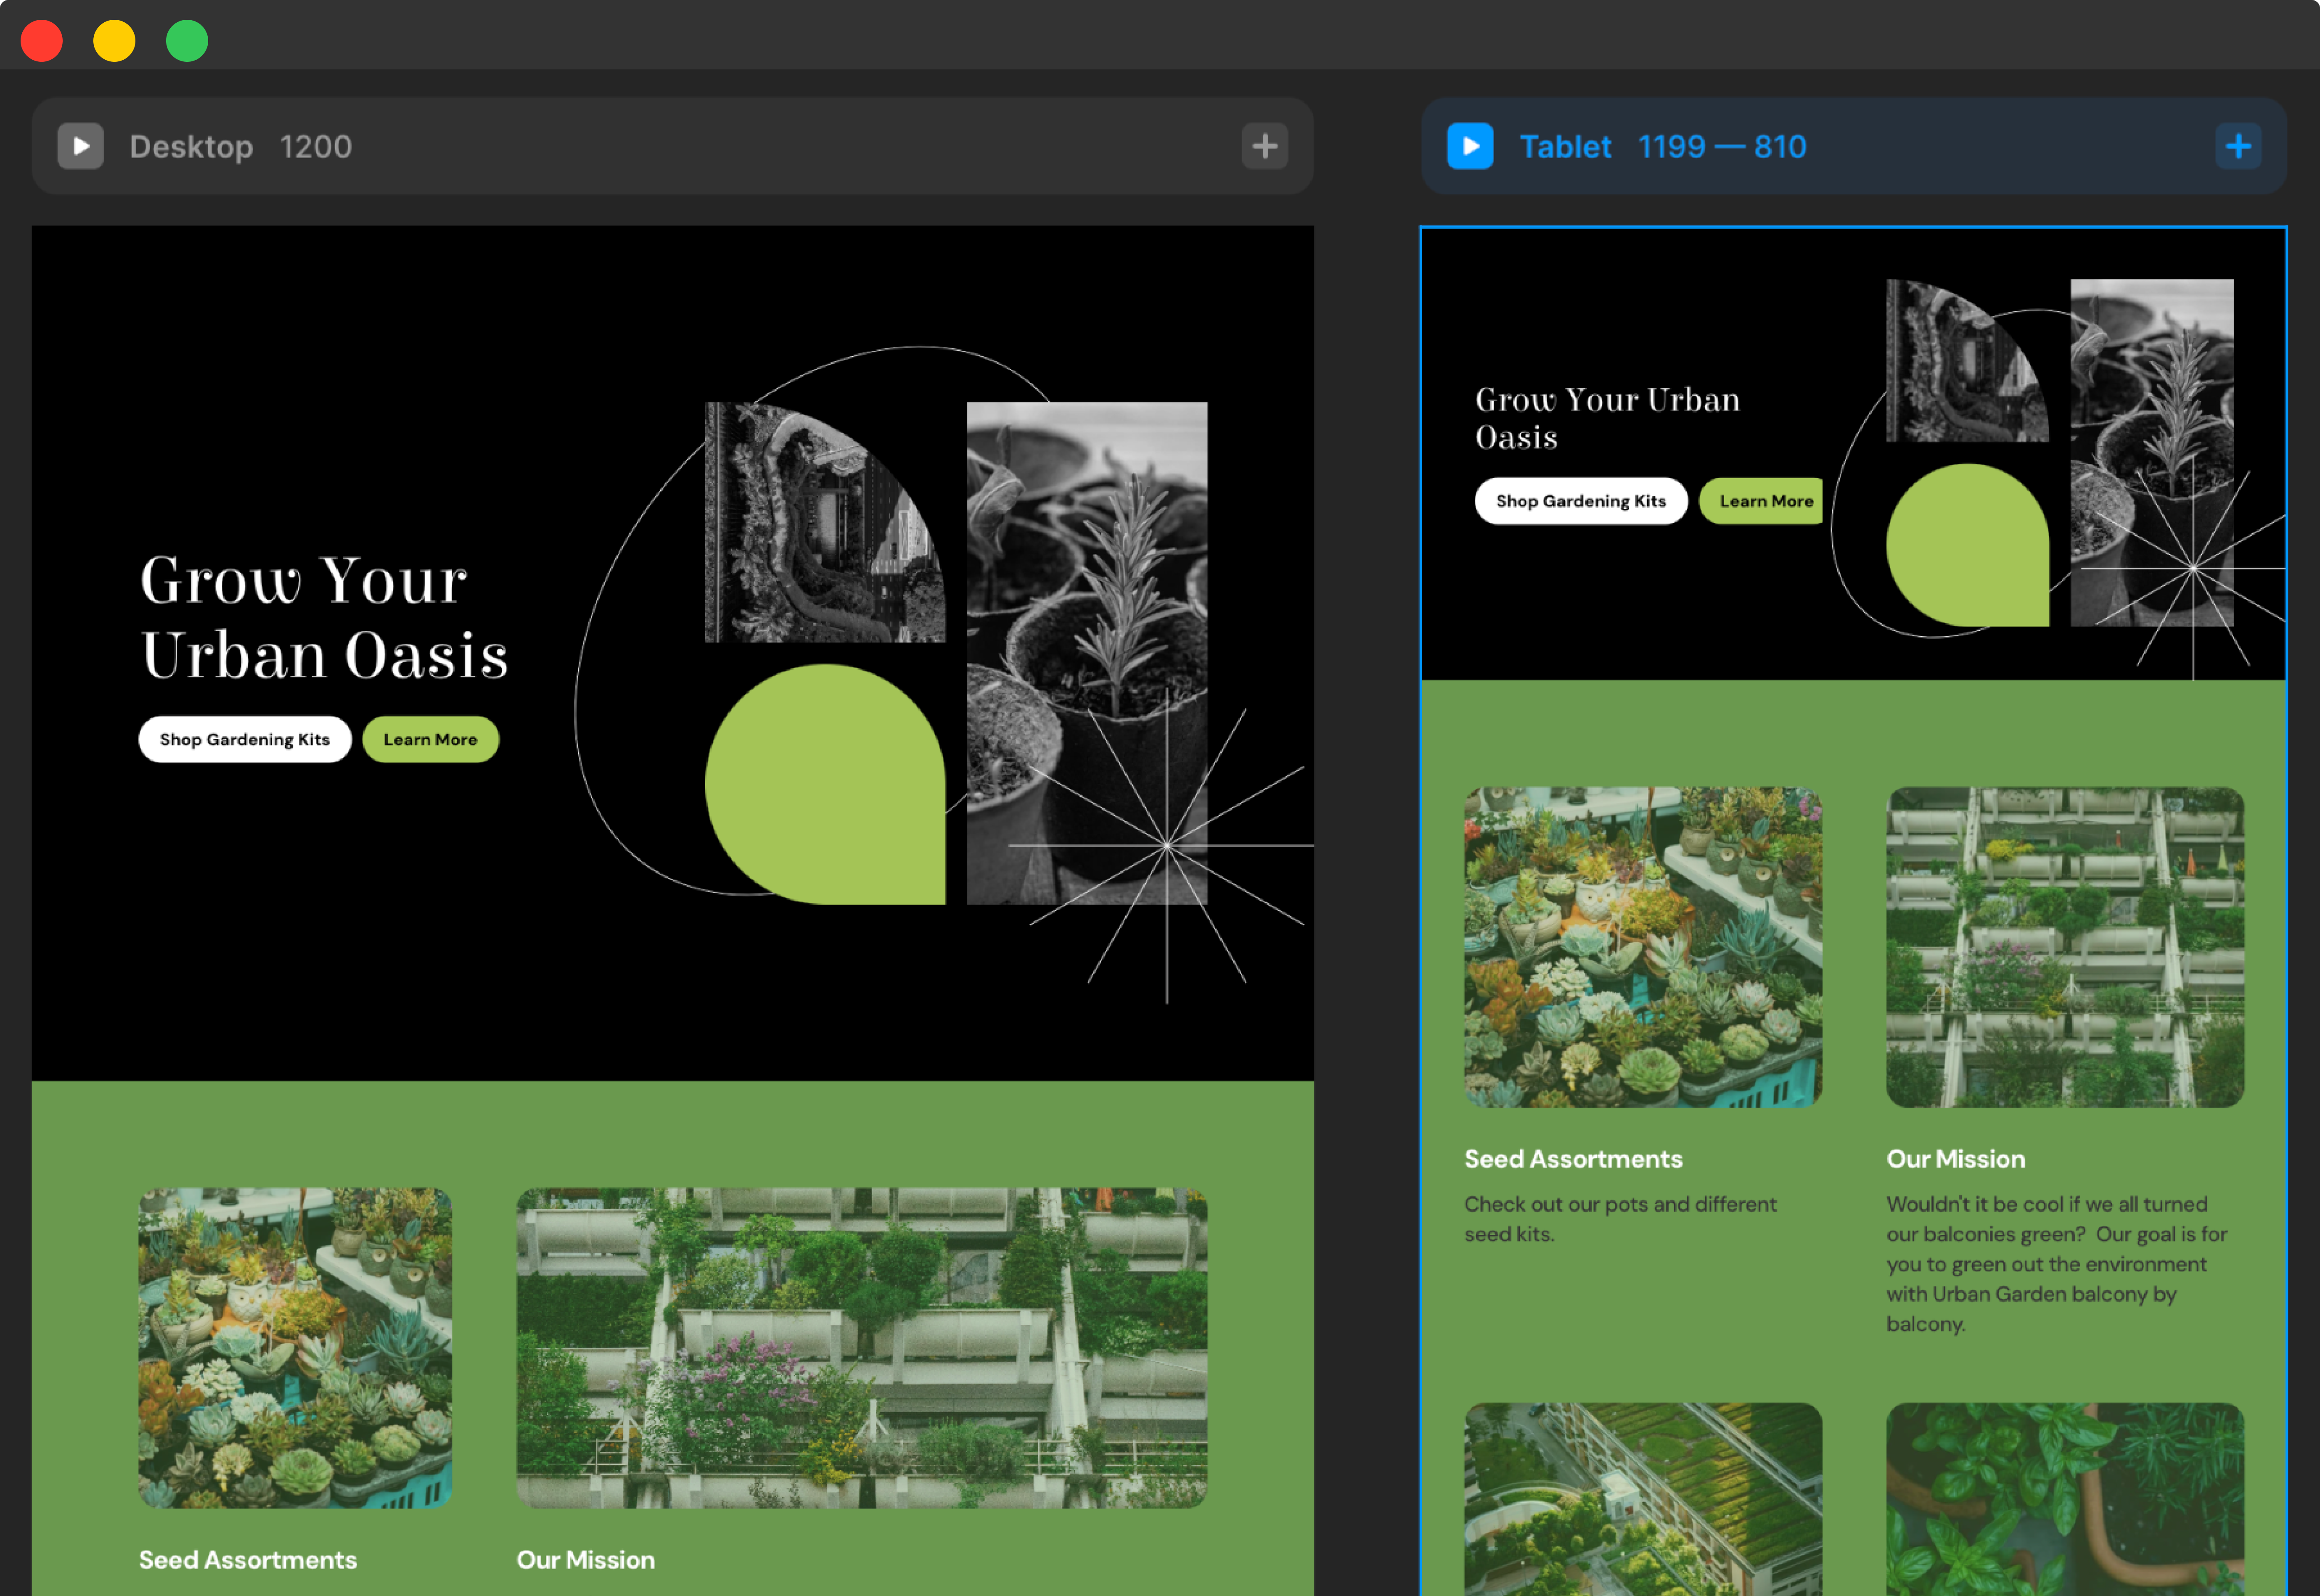
Task: Select the Tablet heading Grow Your Urban Oasis
Action: (1608, 418)
